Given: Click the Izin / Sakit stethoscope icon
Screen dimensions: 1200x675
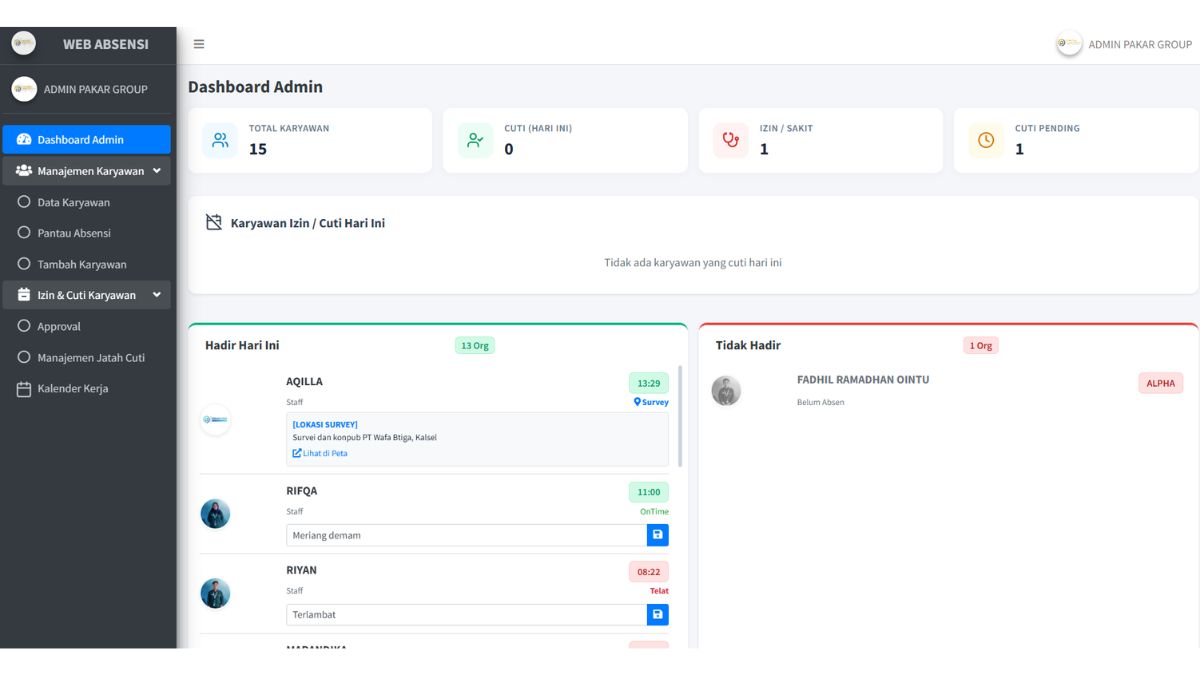Looking at the screenshot, I should (731, 140).
